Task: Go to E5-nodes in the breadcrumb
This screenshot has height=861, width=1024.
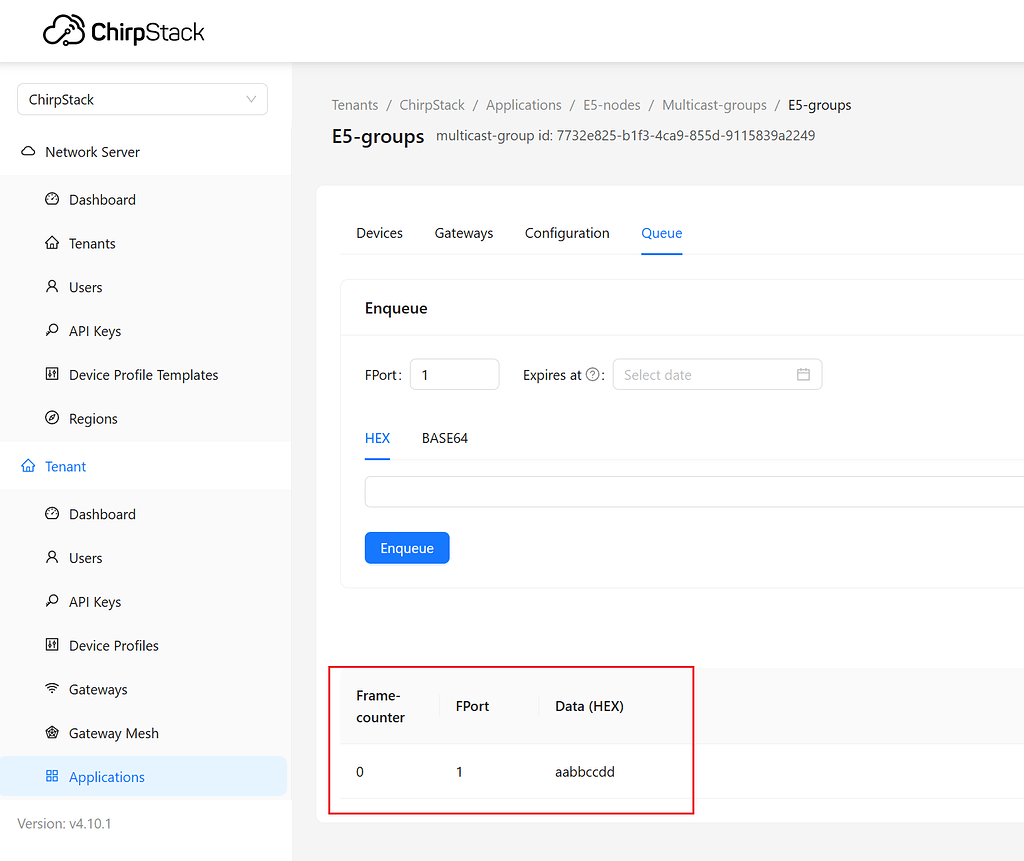Action: (612, 105)
